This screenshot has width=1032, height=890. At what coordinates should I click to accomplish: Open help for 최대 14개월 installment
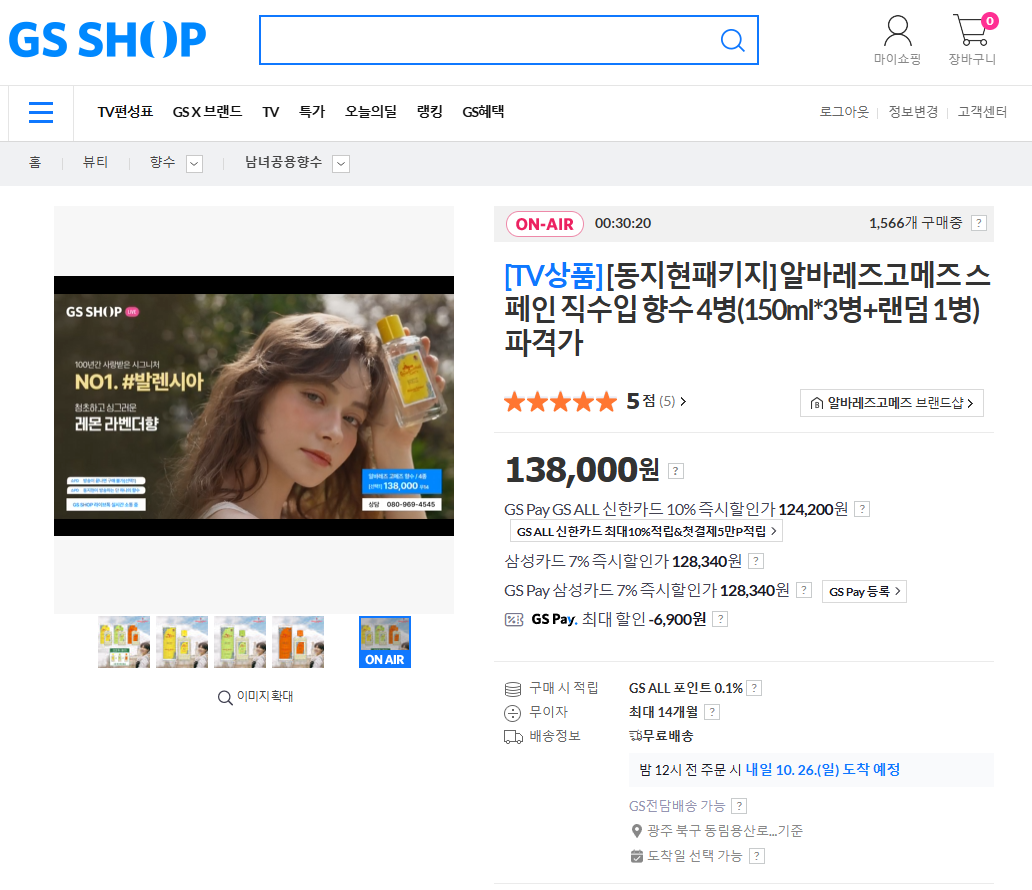pos(711,712)
